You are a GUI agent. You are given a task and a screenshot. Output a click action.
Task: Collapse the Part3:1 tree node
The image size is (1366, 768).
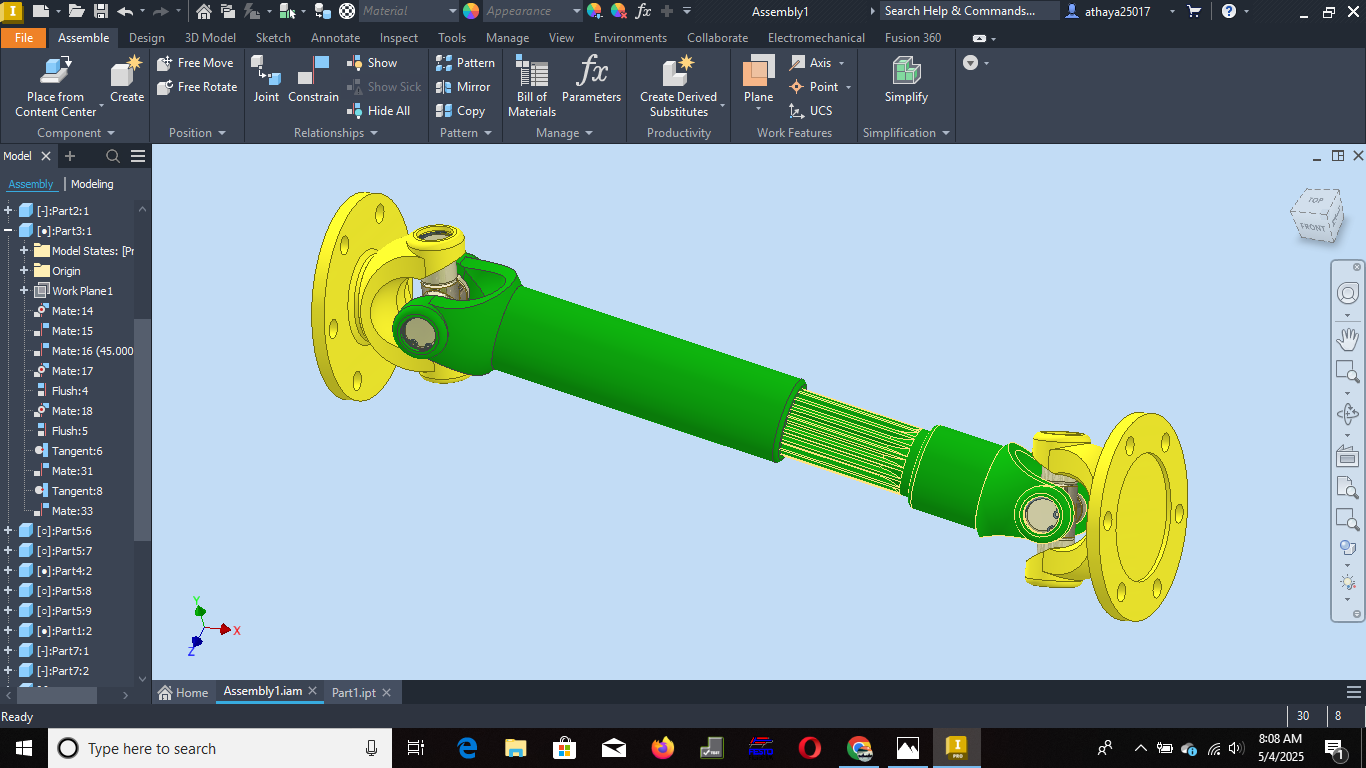pos(8,231)
